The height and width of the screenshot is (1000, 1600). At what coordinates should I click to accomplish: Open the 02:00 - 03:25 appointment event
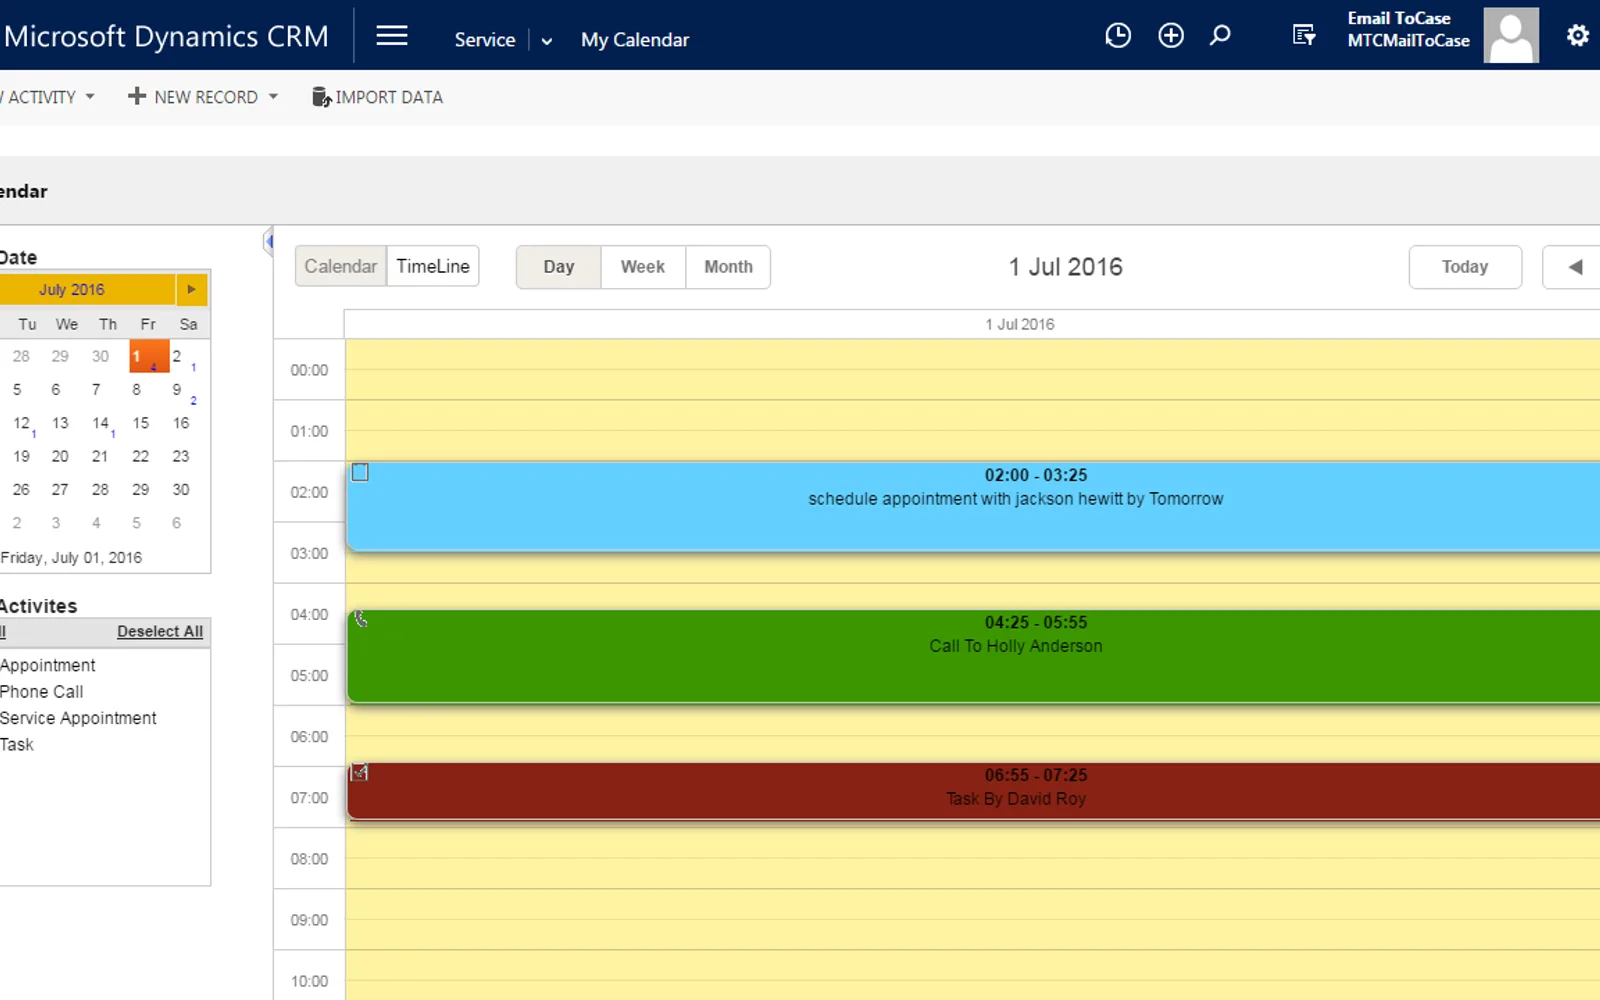[973, 505]
